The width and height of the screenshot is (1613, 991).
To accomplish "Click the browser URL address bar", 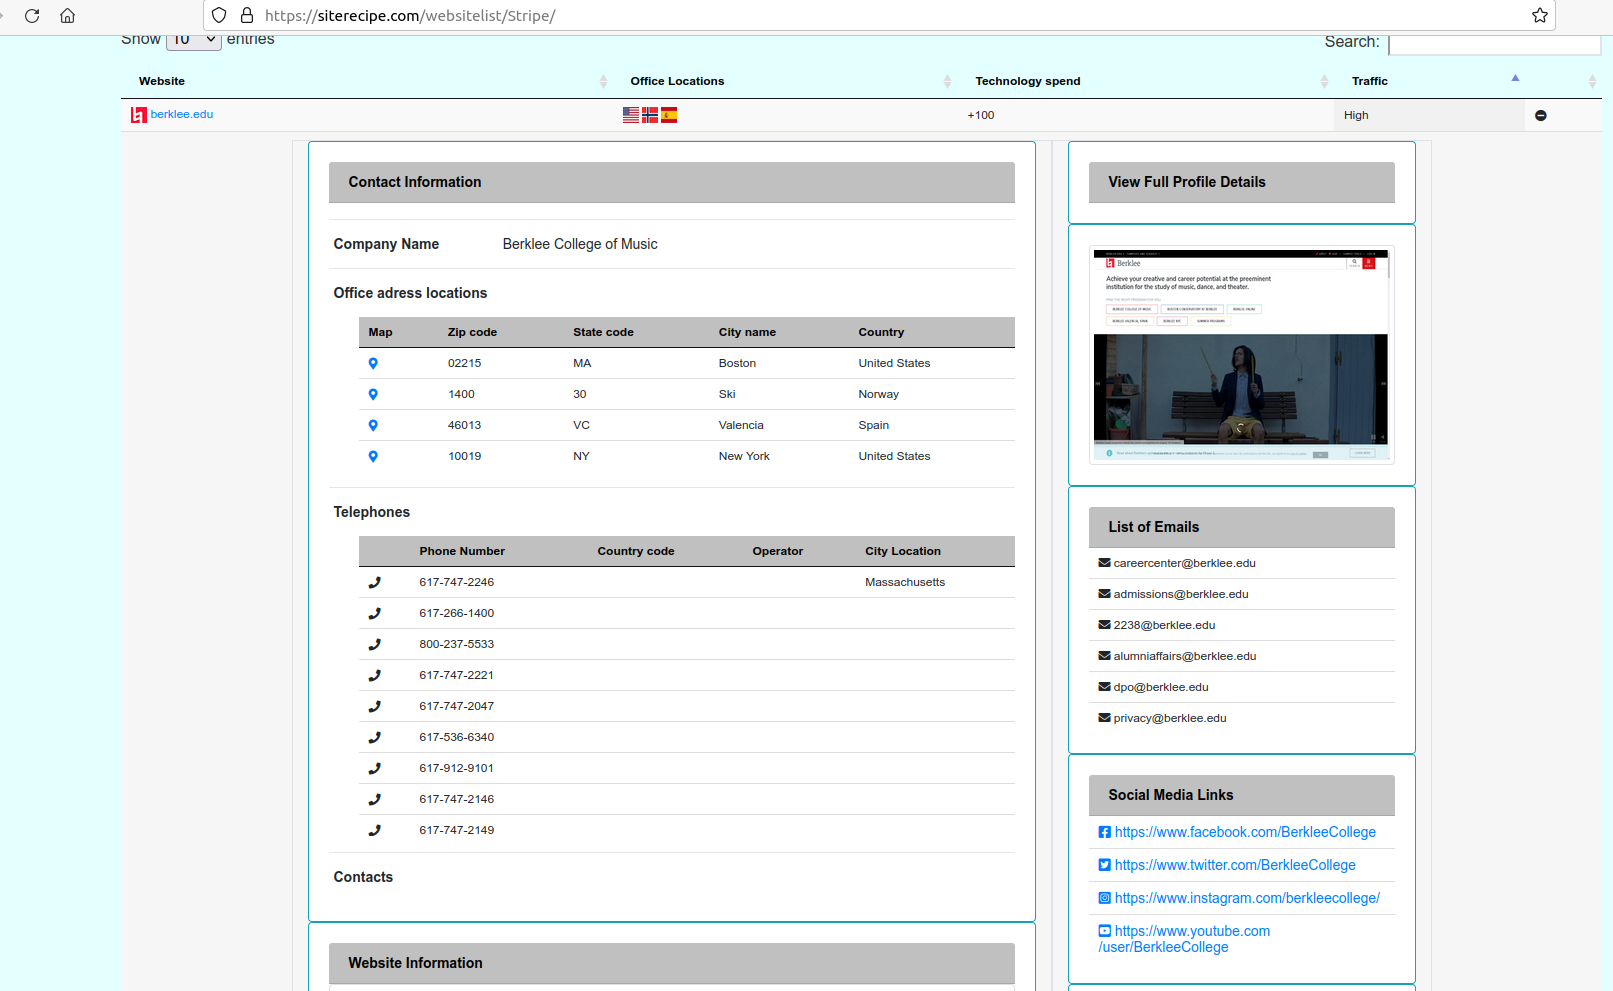I will pos(880,16).
